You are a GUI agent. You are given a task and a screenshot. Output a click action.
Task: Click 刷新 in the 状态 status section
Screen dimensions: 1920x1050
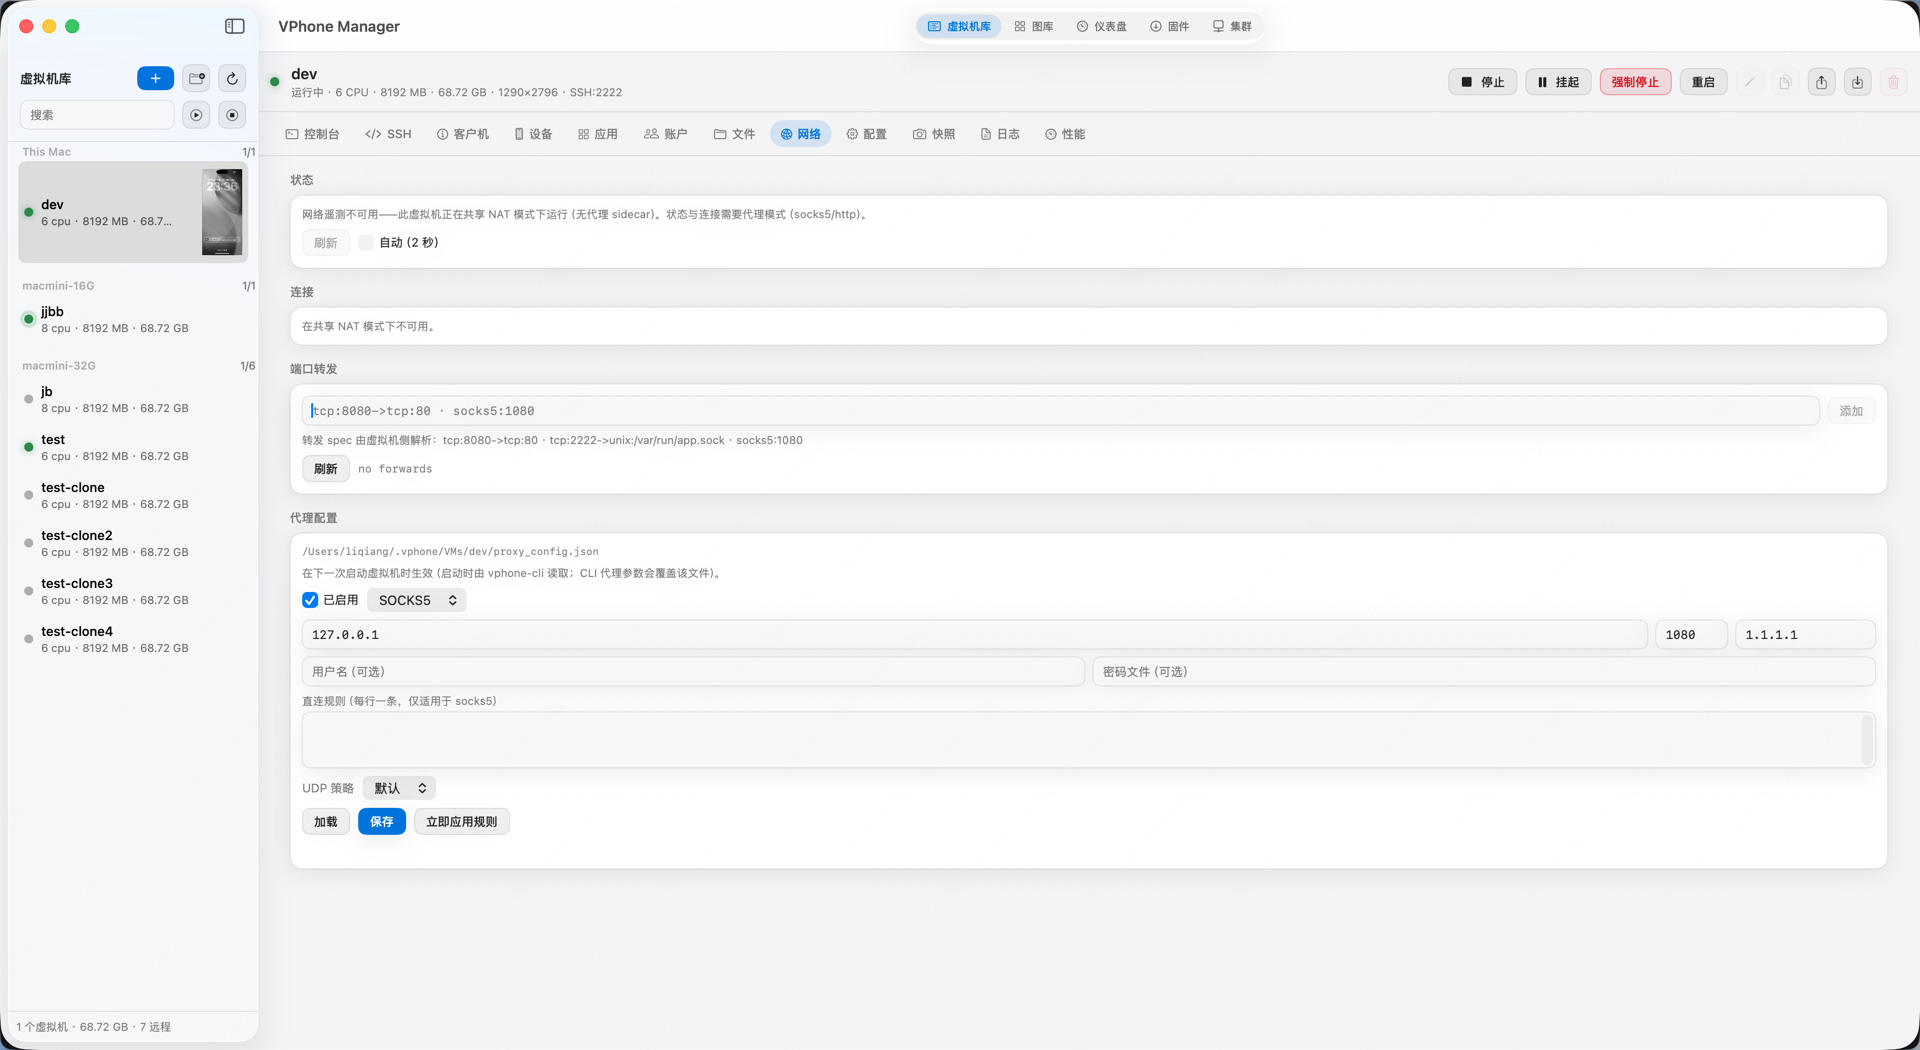click(x=326, y=242)
